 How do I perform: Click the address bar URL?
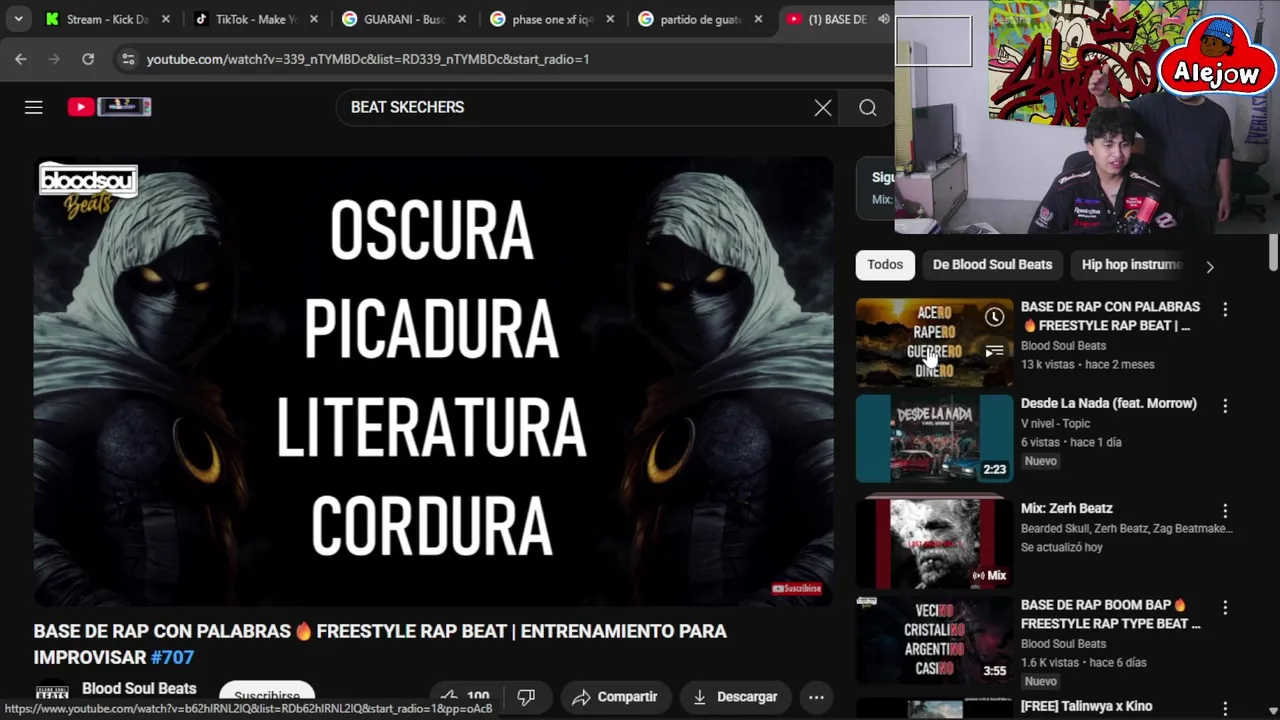(x=368, y=59)
